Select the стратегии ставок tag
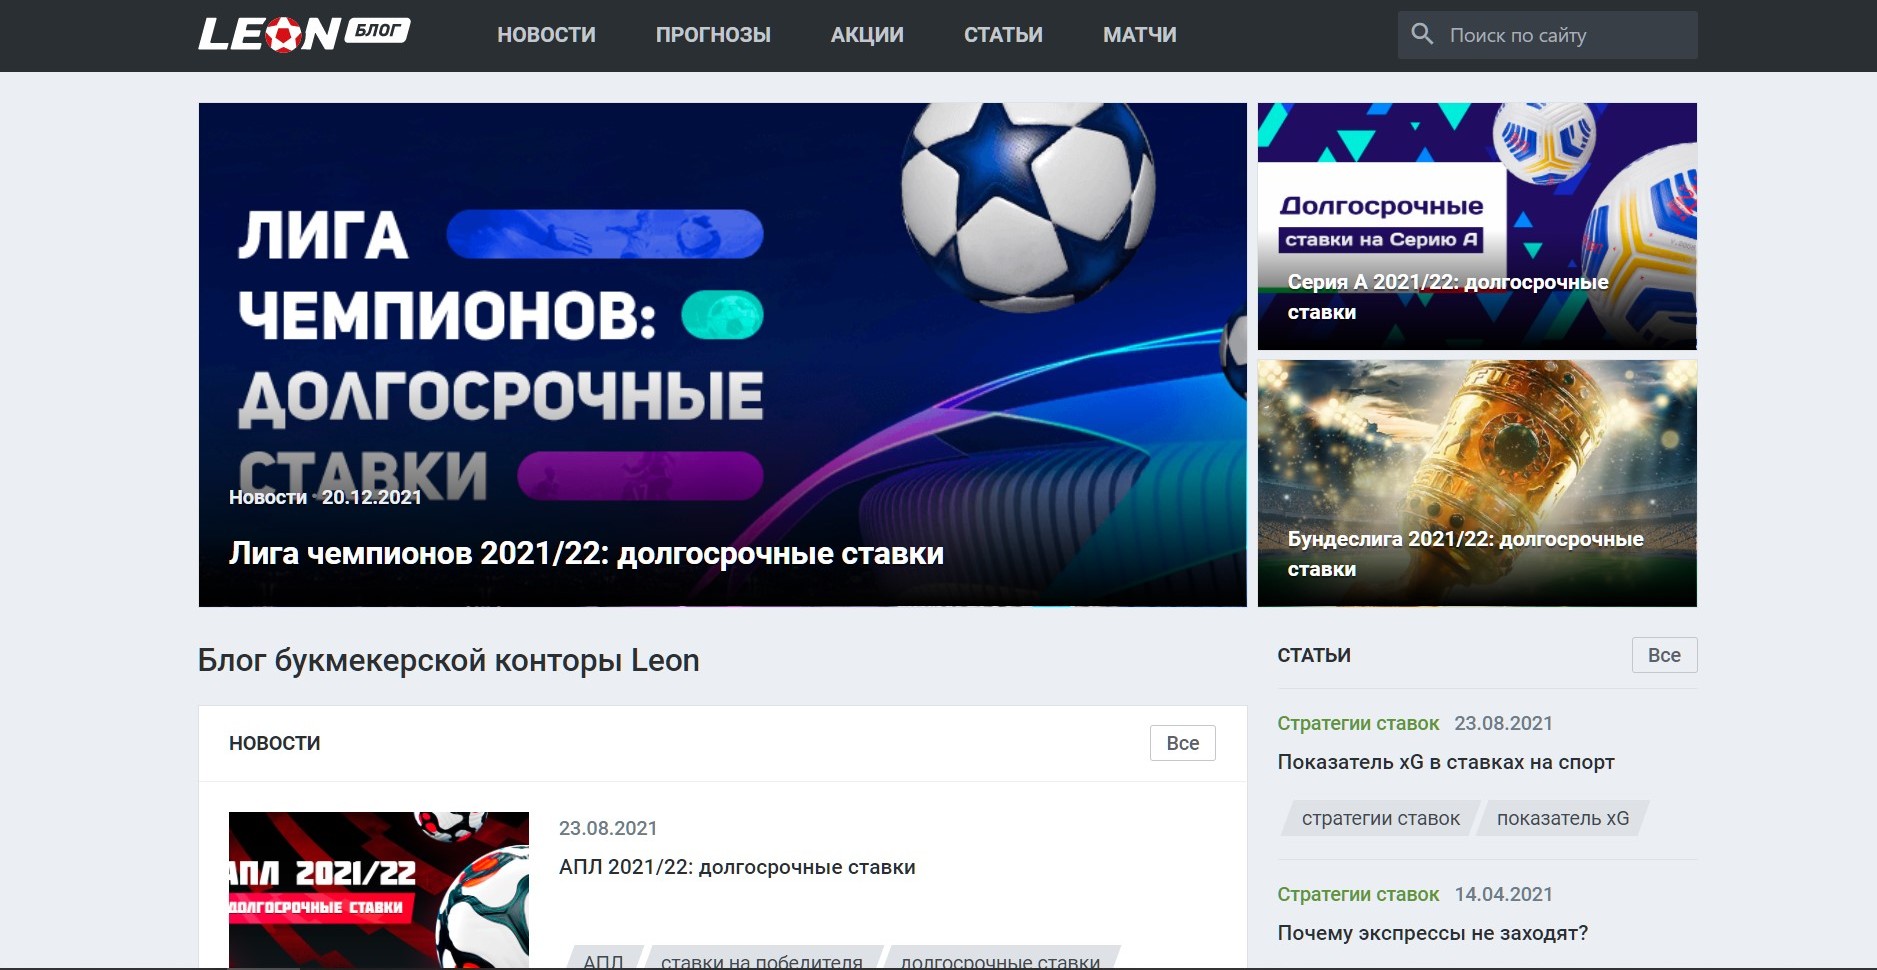Image resolution: width=1877 pixels, height=970 pixels. click(1381, 818)
